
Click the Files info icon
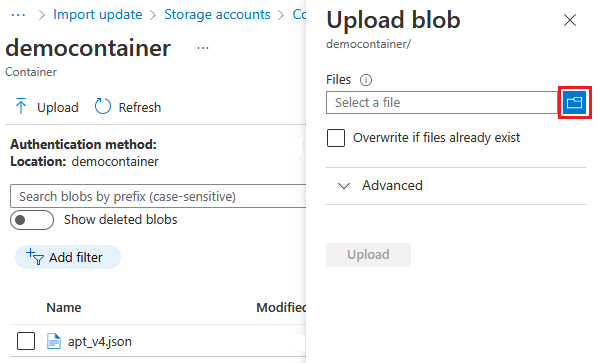[366, 80]
